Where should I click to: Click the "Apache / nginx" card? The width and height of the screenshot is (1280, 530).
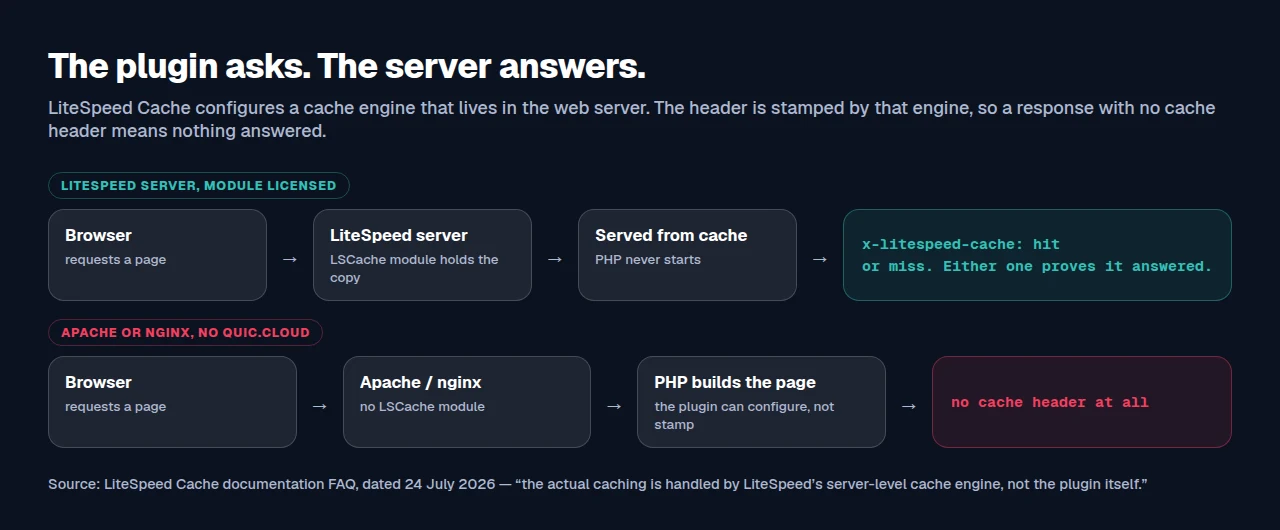[467, 402]
